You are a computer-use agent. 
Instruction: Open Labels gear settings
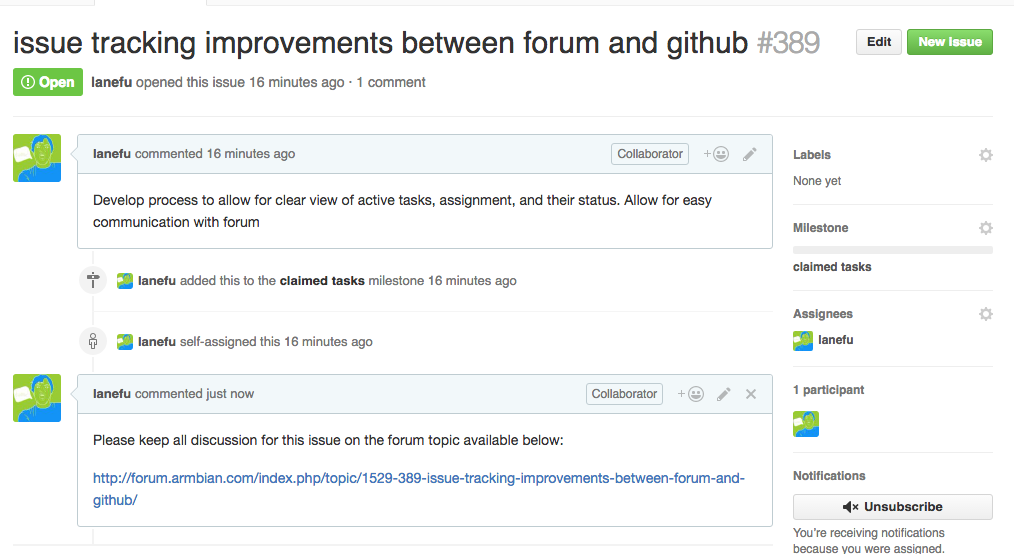985,155
